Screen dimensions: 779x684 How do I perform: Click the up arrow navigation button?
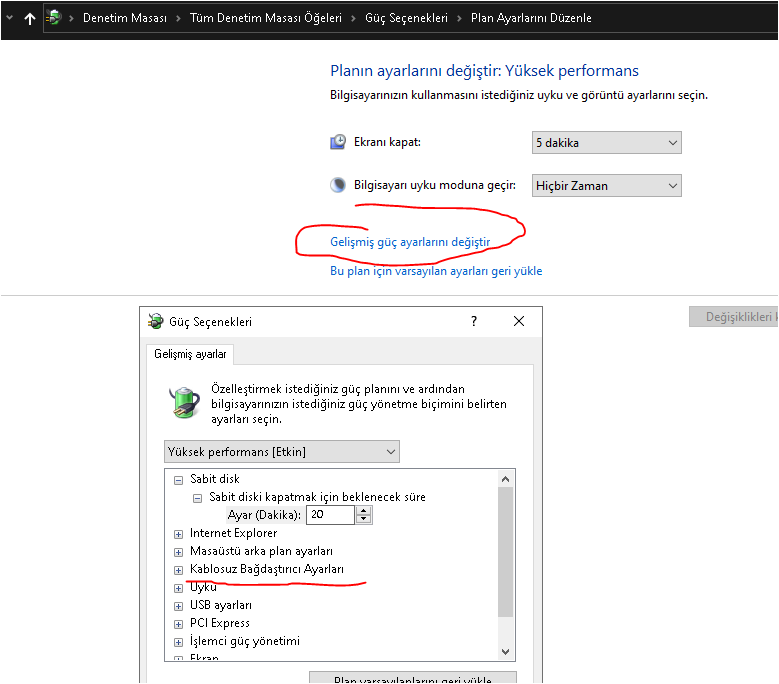click(x=30, y=18)
